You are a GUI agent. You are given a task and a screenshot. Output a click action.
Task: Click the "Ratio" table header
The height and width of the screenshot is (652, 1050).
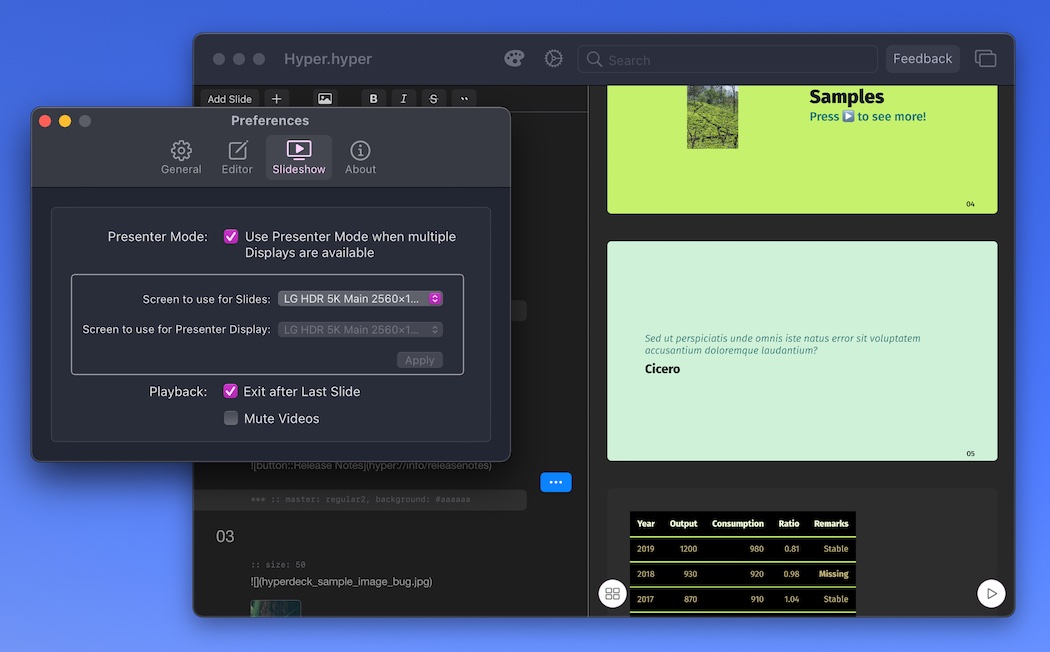point(789,523)
